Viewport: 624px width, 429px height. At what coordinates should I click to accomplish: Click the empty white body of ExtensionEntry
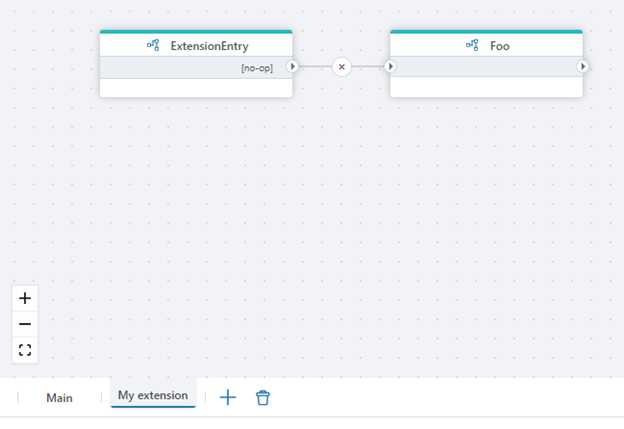pyautogui.click(x=196, y=87)
